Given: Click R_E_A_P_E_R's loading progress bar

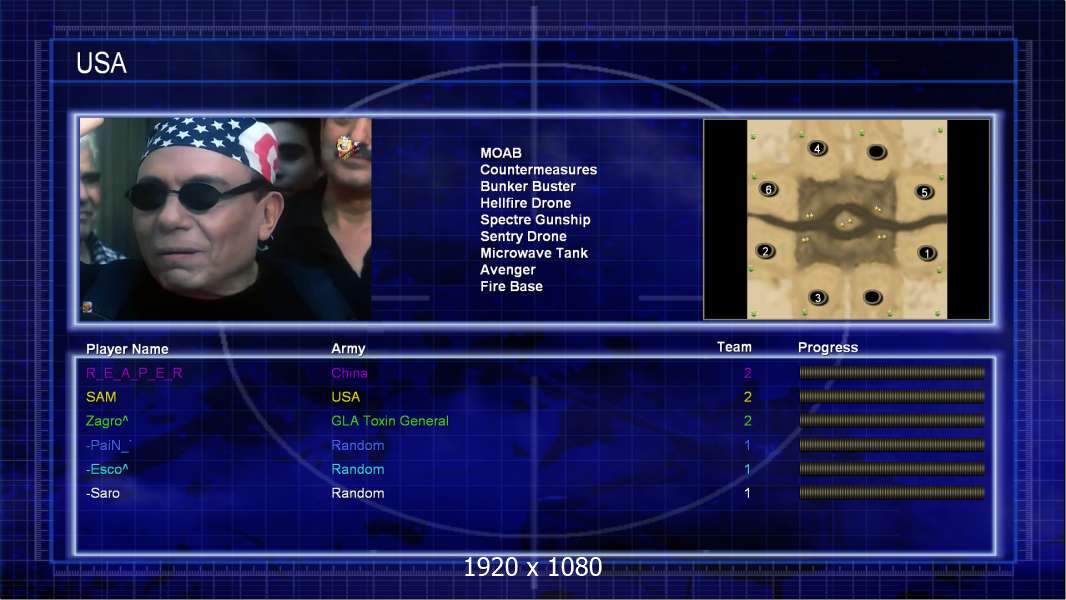Looking at the screenshot, I should click(x=892, y=372).
